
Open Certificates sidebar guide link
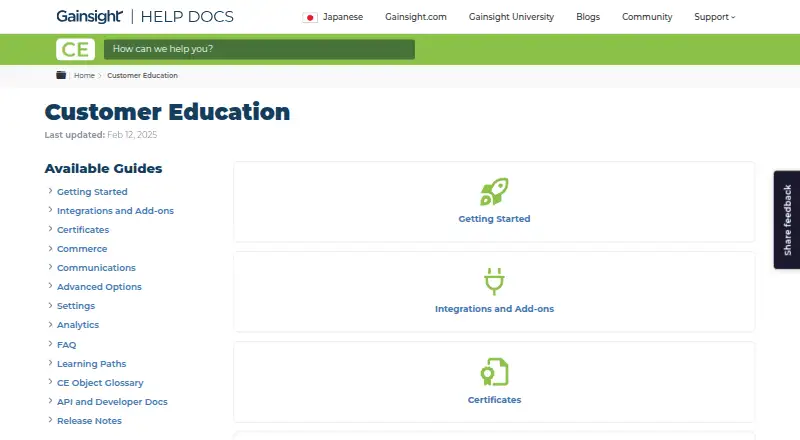pos(83,230)
